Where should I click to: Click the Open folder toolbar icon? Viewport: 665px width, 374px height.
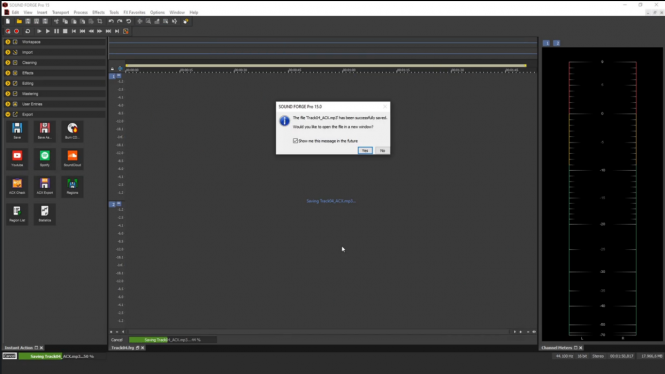tap(19, 21)
